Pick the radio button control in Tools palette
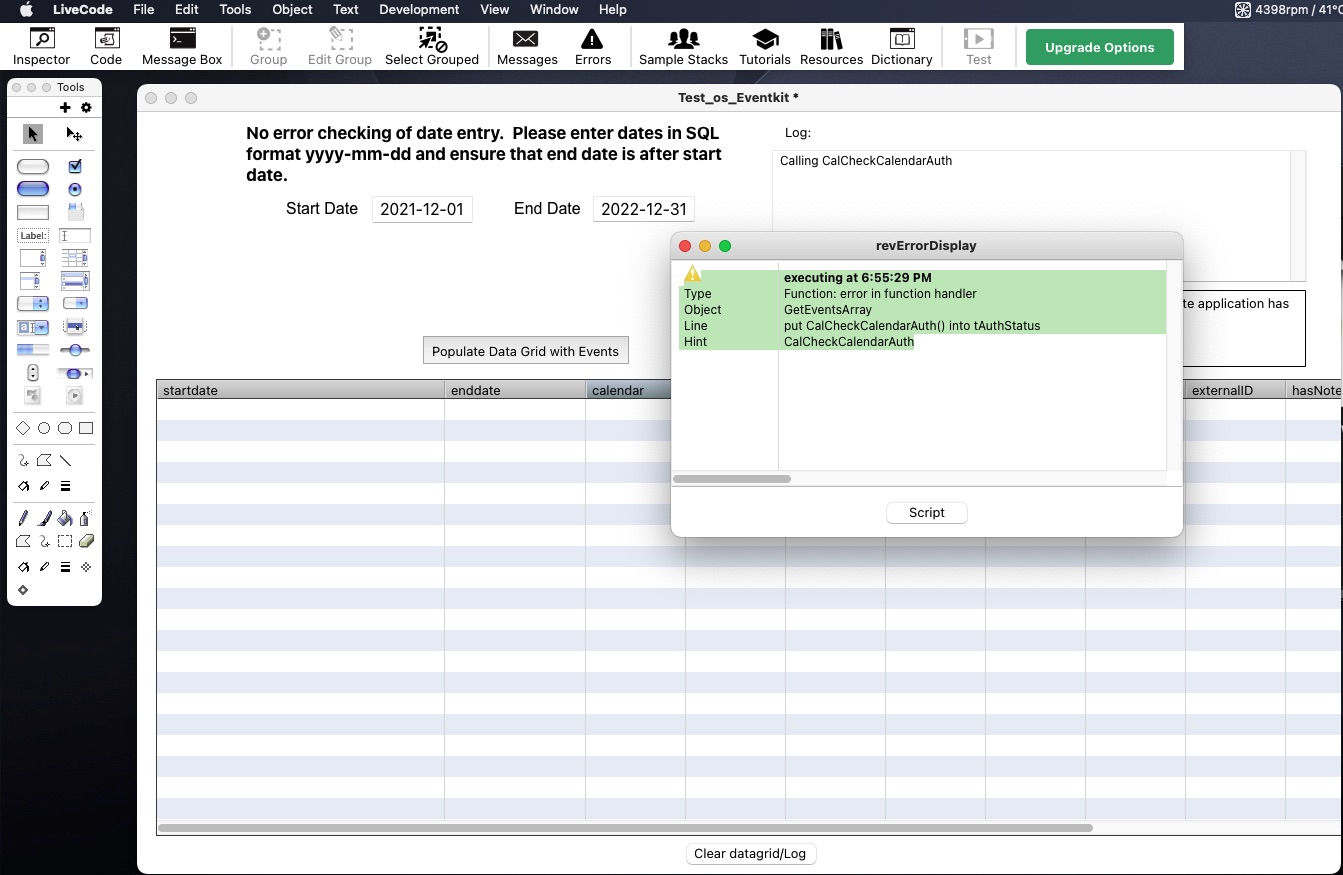 click(x=75, y=189)
